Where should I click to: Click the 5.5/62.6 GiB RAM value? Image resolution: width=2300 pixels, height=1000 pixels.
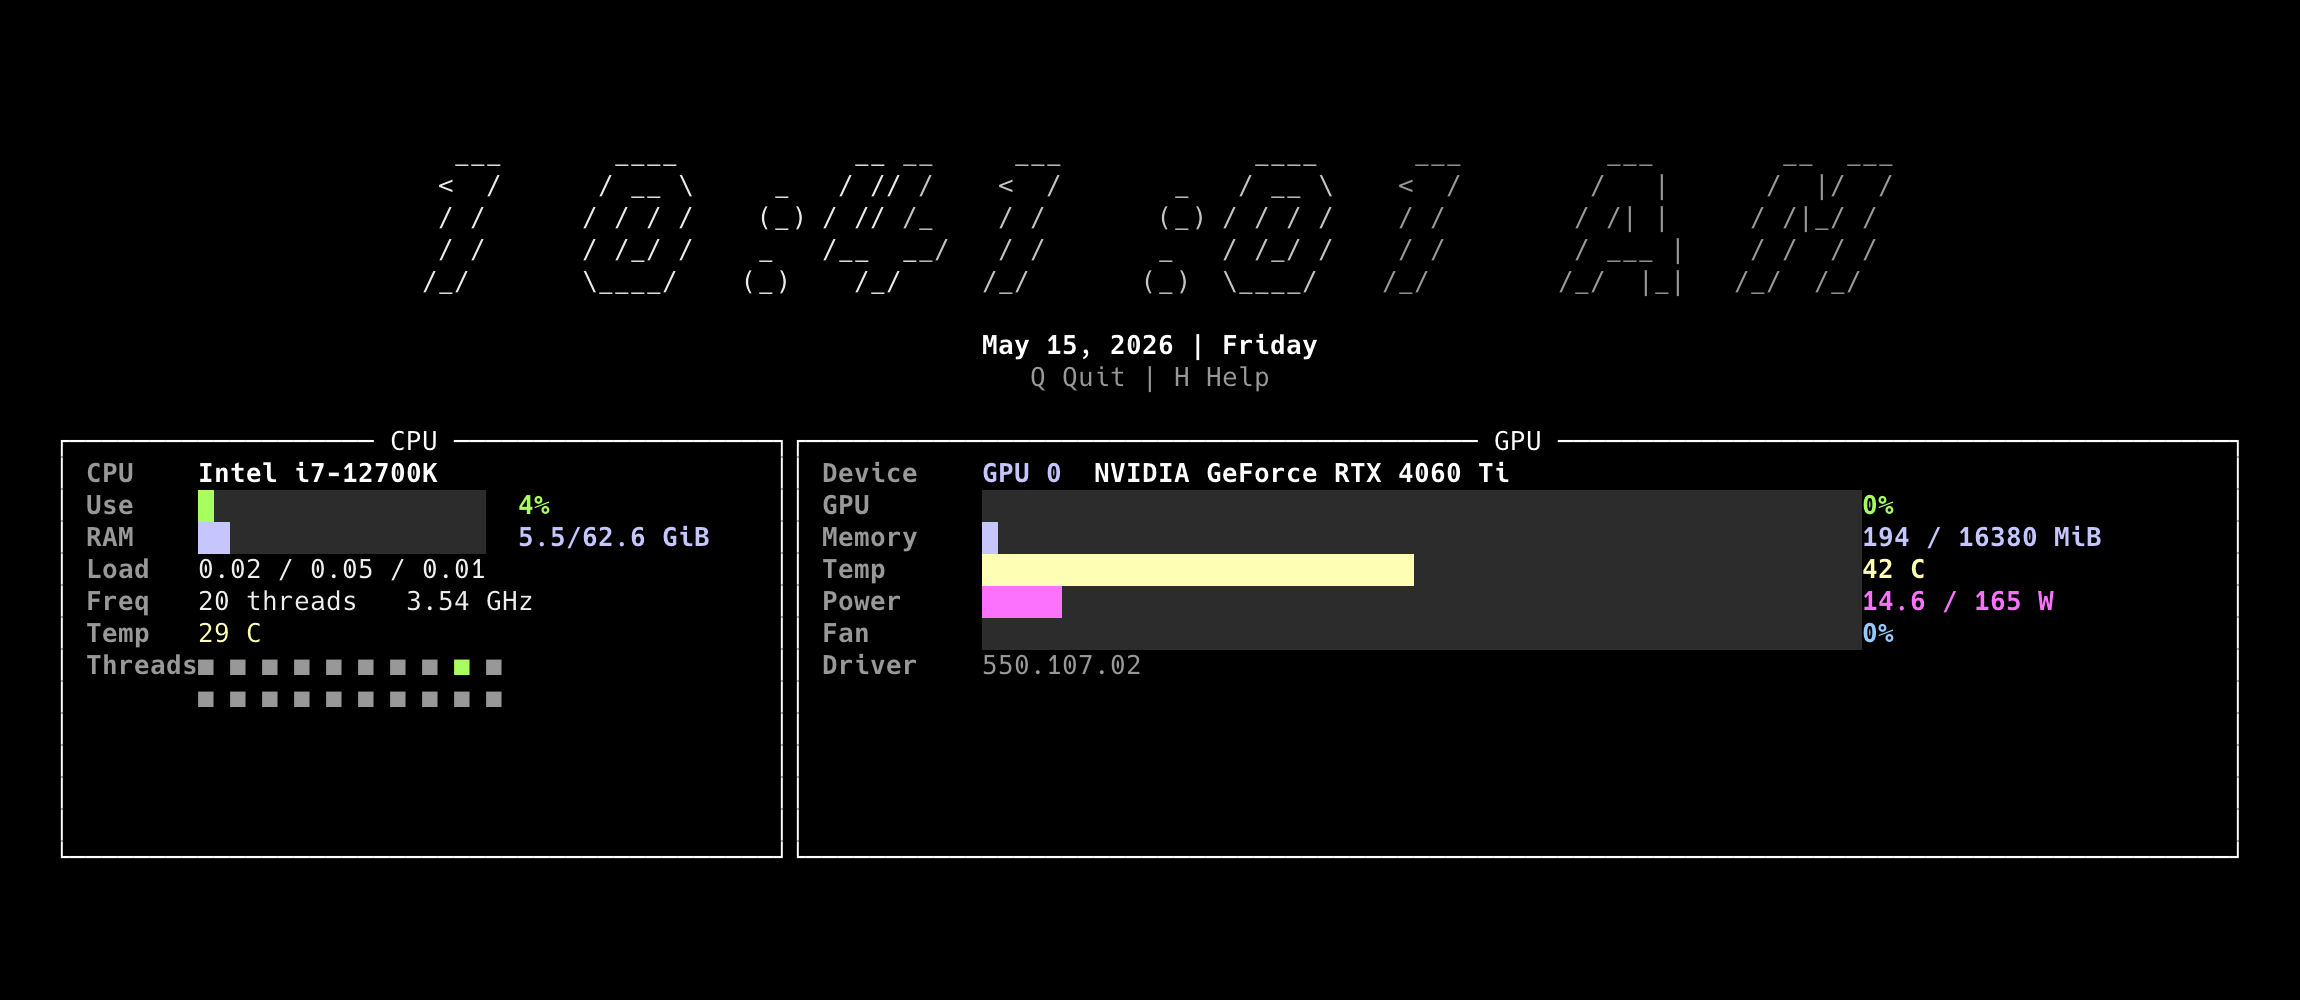(613, 537)
